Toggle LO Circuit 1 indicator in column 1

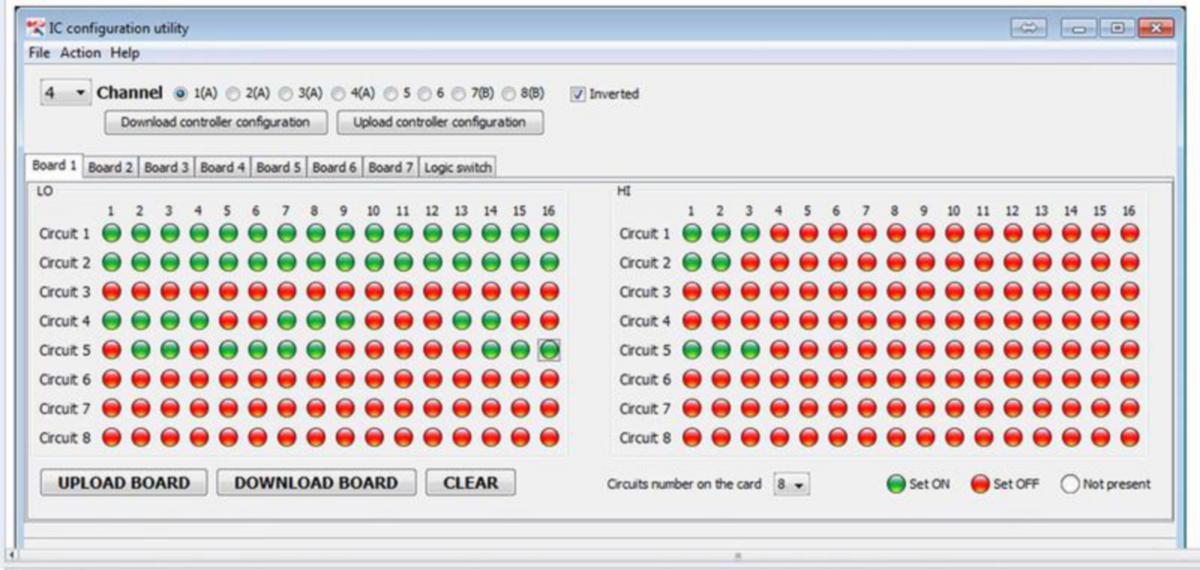coord(111,233)
